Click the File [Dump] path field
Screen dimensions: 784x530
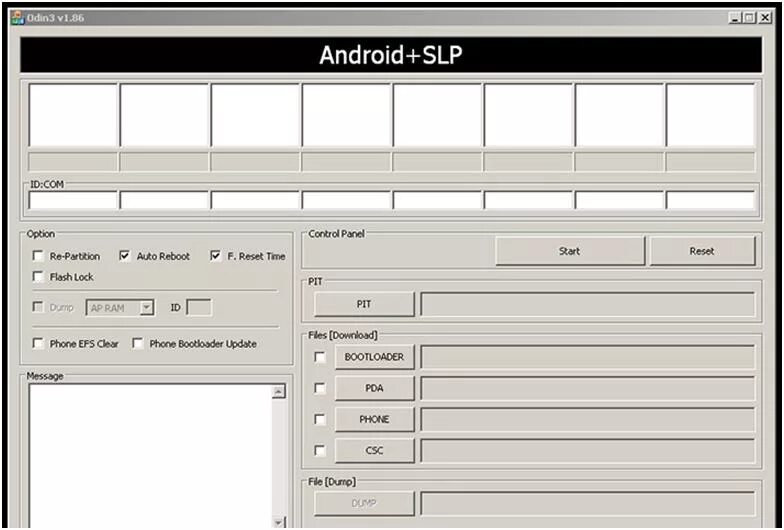[588, 503]
